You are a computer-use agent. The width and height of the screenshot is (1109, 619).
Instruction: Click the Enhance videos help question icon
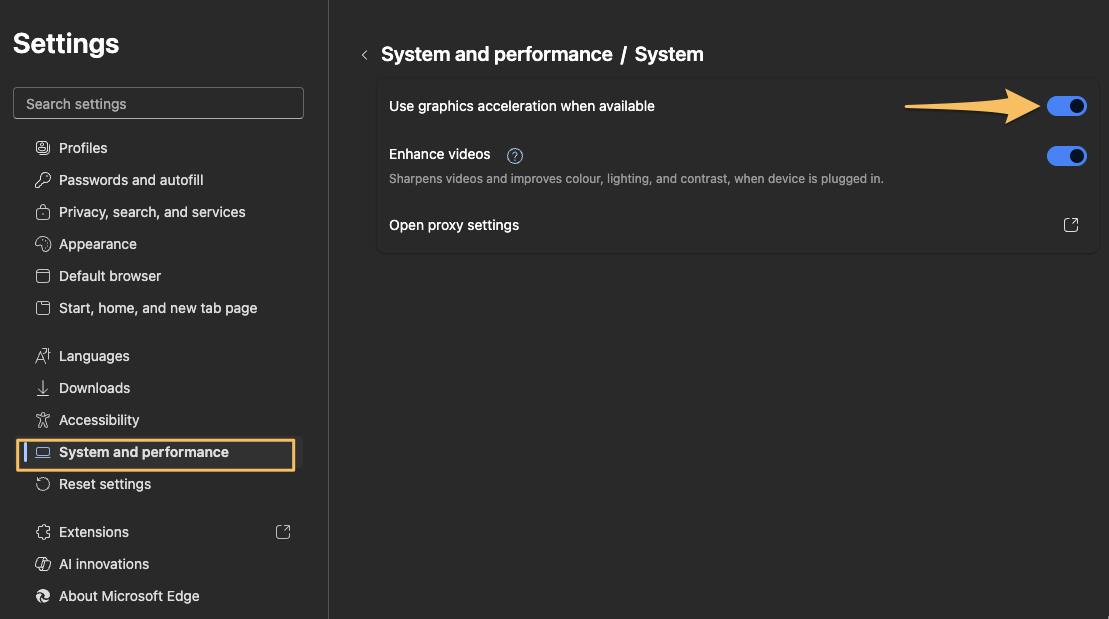515,156
